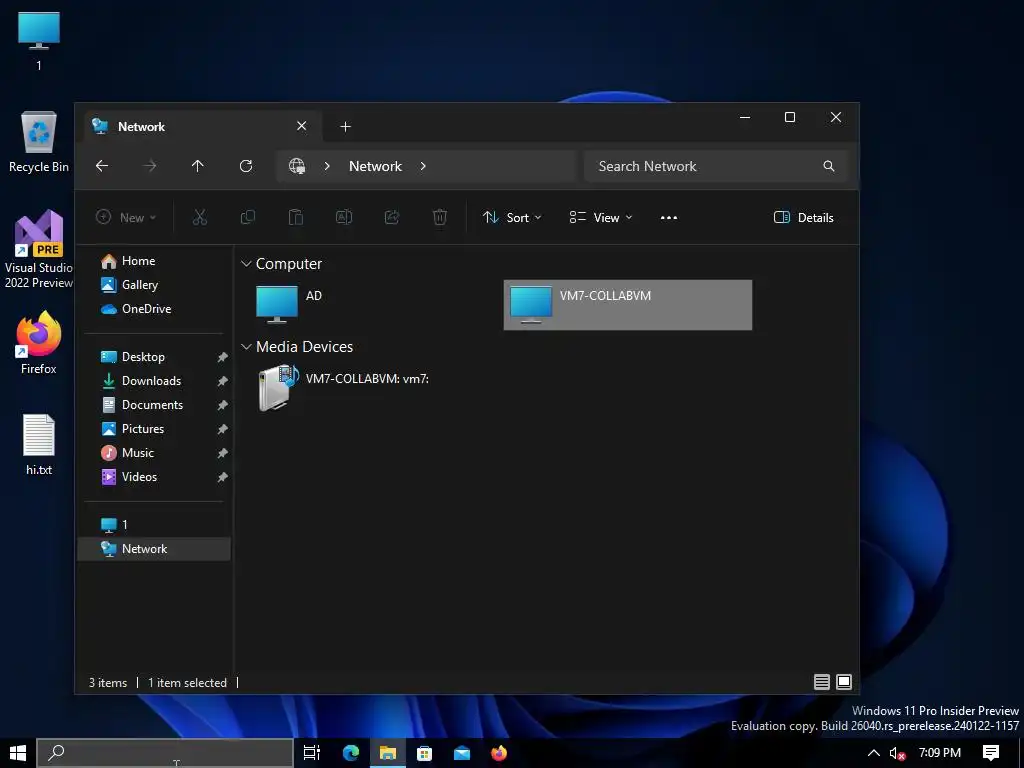Viewport: 1024px width, 768px height.
Task: Click the Network tab title
Action: [141, 127]
